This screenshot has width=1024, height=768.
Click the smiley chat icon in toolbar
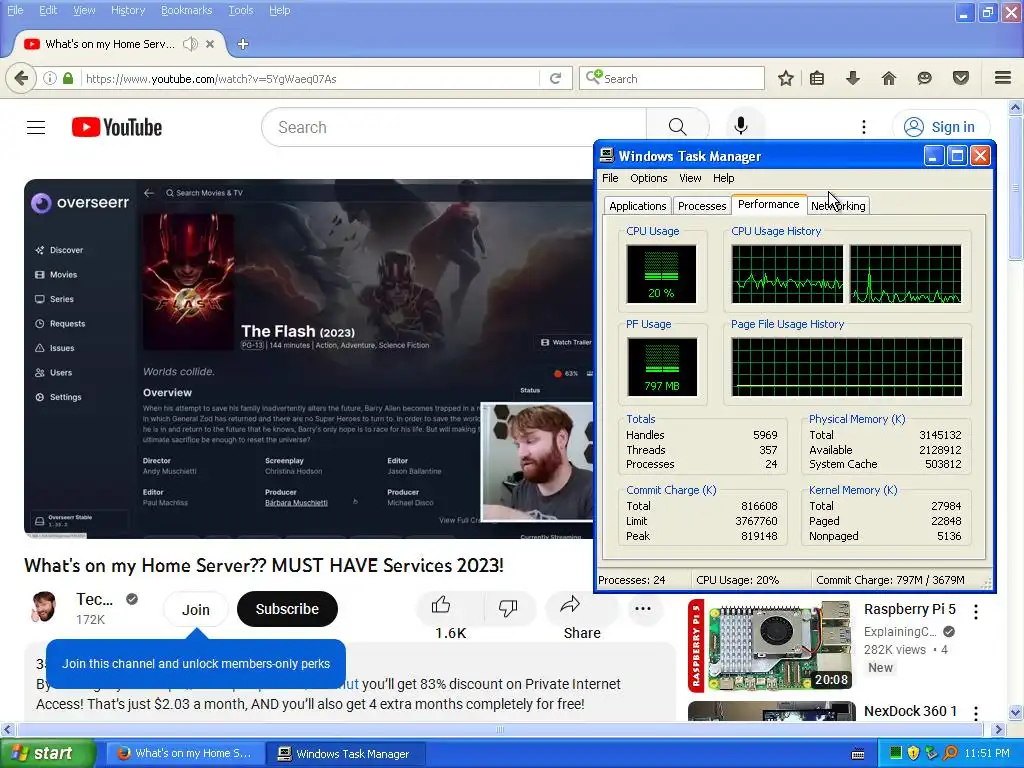[x=924, y=78]
